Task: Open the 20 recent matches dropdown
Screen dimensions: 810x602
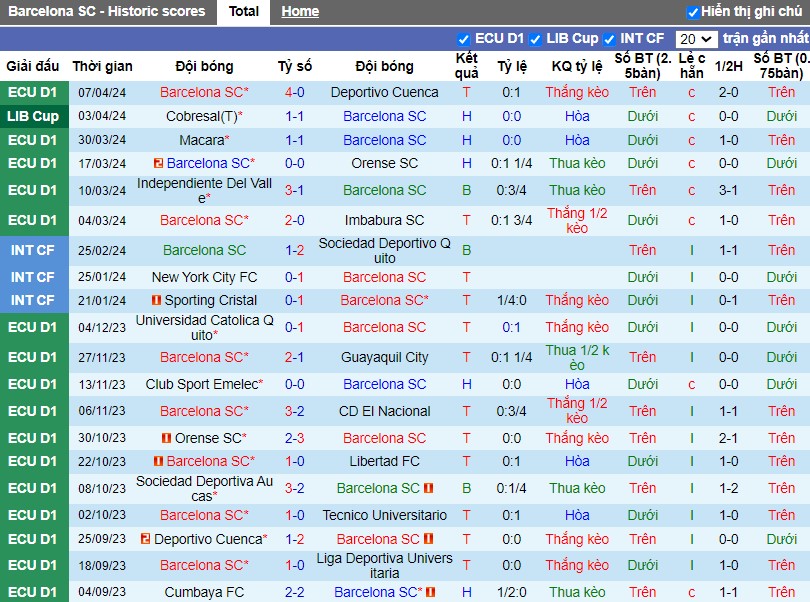Action: (696, 39)
